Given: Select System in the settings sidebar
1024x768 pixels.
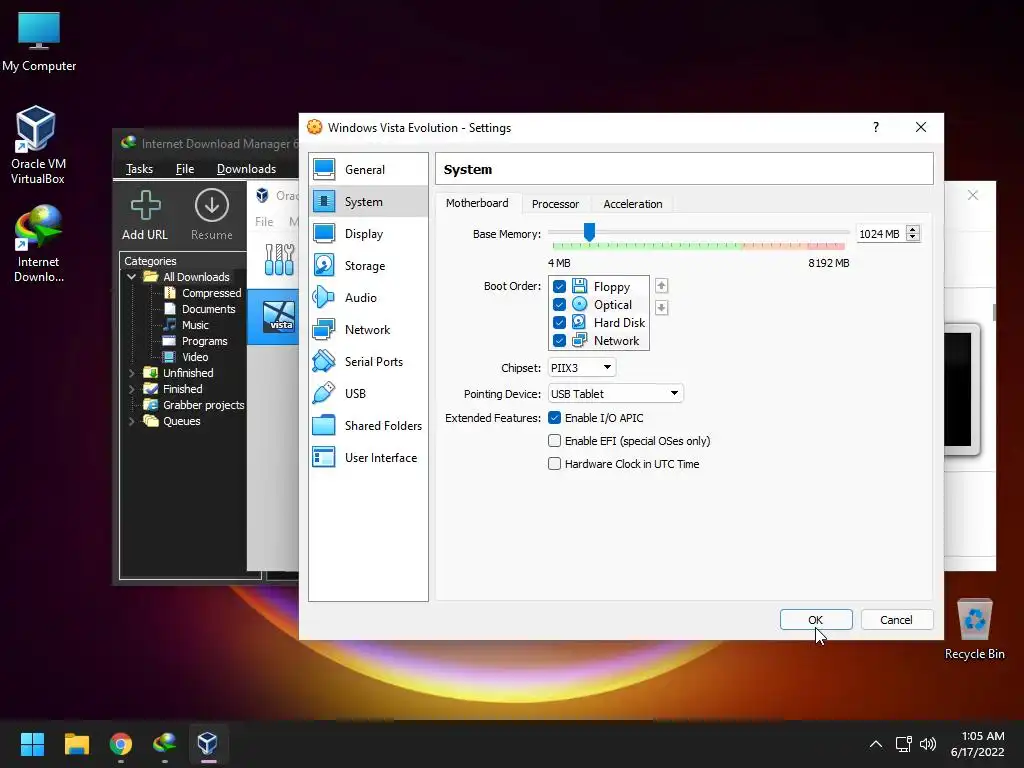Looking at the screenshot, I should coord(368,202).
